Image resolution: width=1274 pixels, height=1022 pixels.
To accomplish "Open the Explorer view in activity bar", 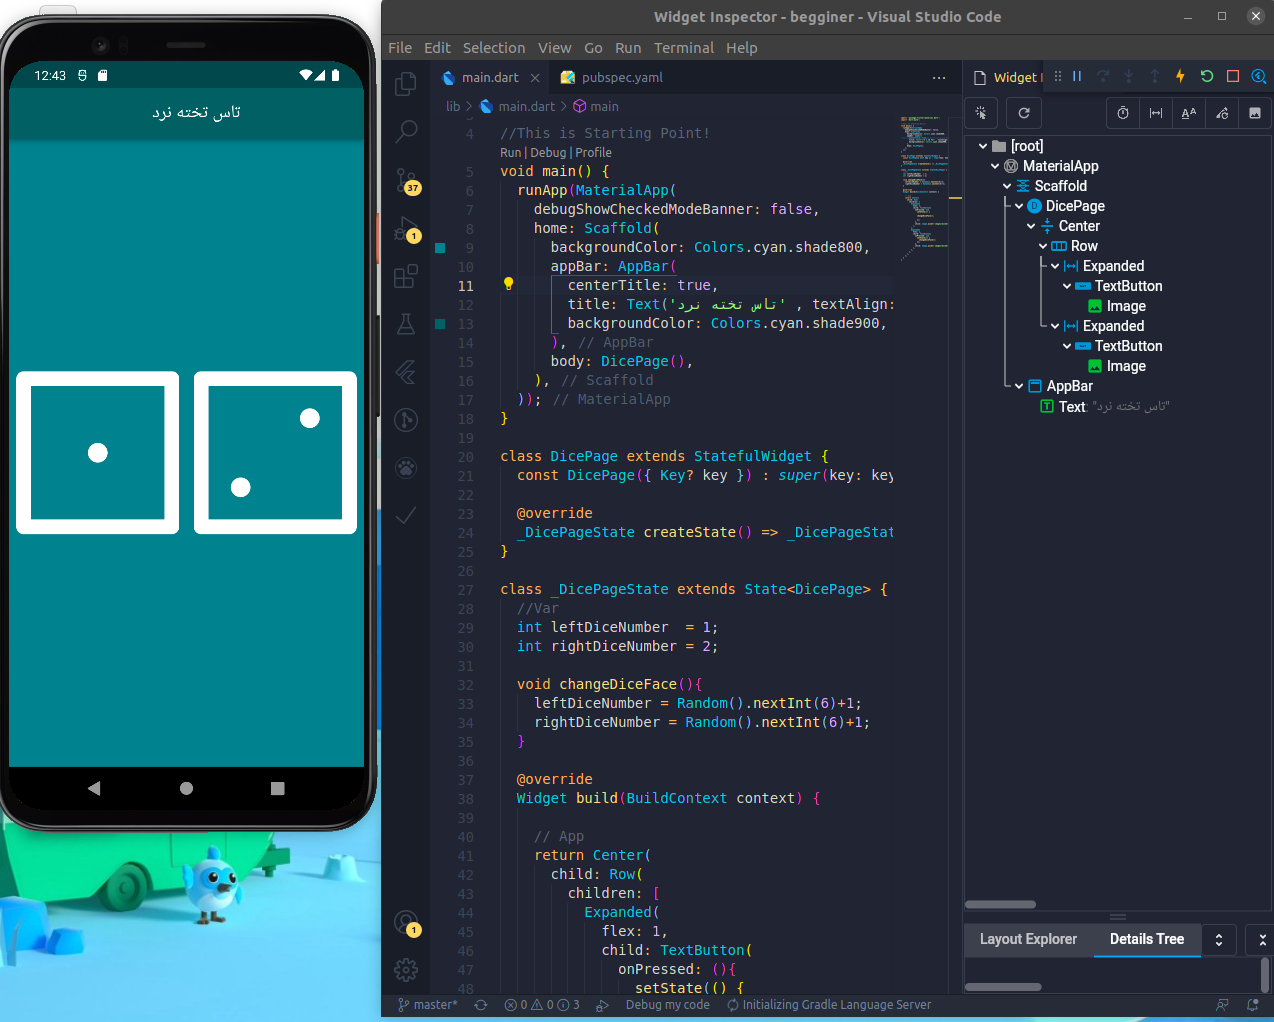I will (x=406, y=84).
